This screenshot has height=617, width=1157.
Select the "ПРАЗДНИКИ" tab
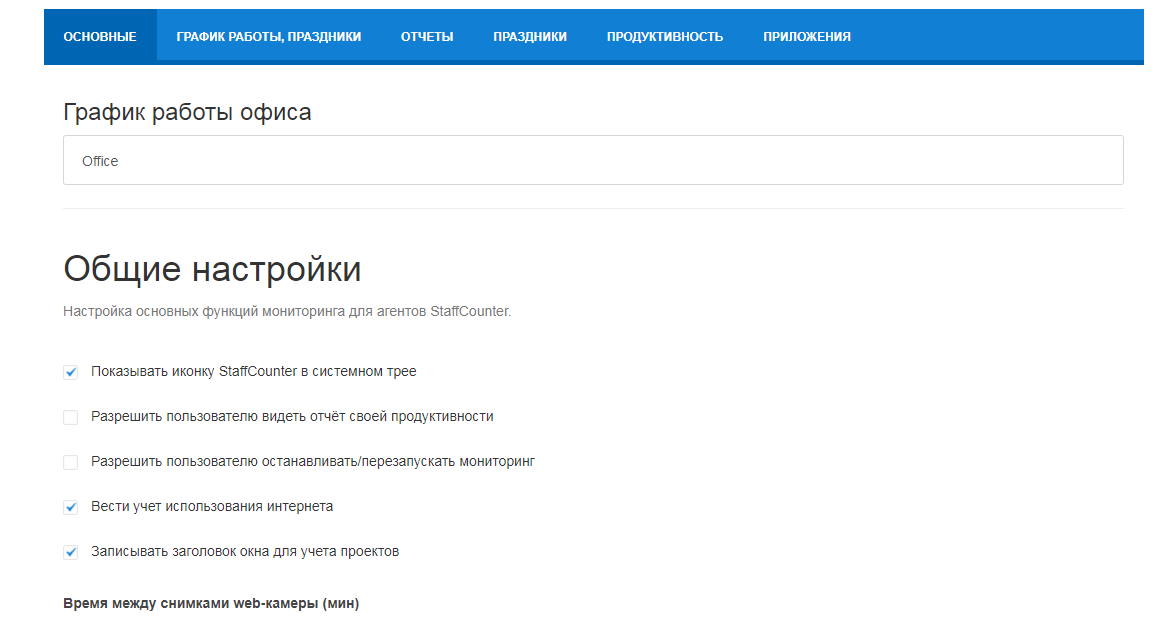(x=529, y=35)
